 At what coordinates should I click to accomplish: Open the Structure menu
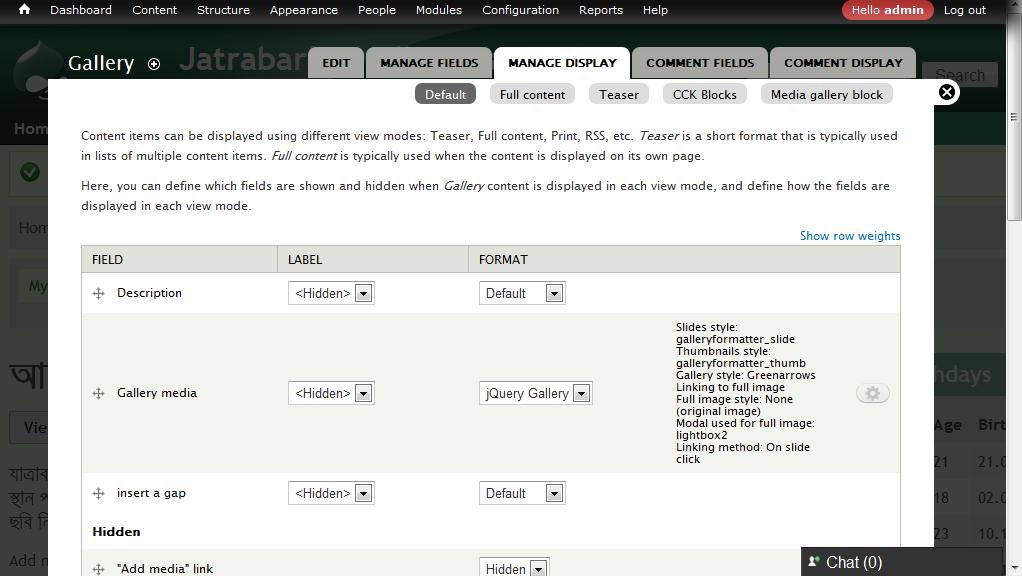click(224, 10)
